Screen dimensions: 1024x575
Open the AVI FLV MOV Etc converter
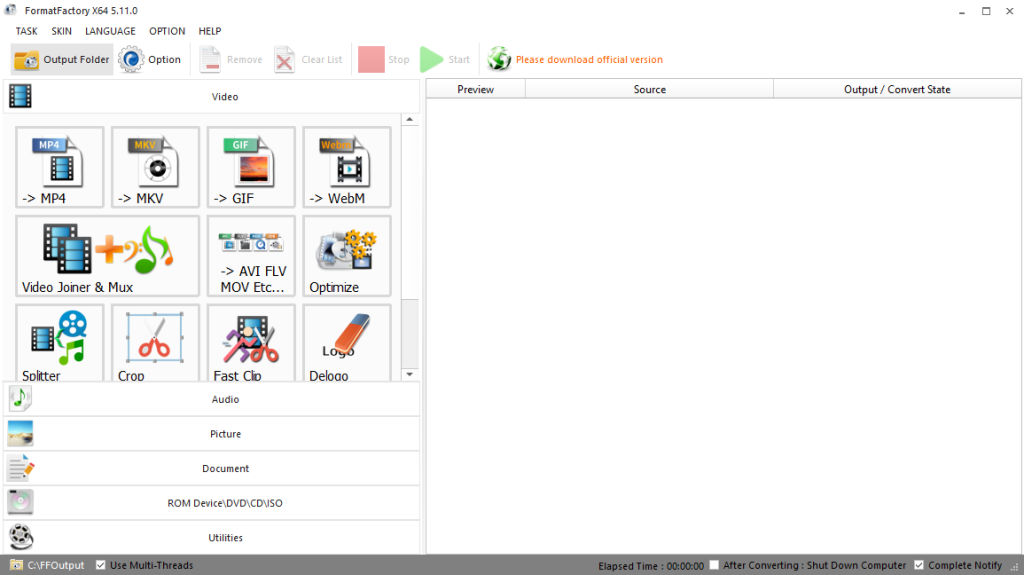pyautogui.click(x=251, y=256)
